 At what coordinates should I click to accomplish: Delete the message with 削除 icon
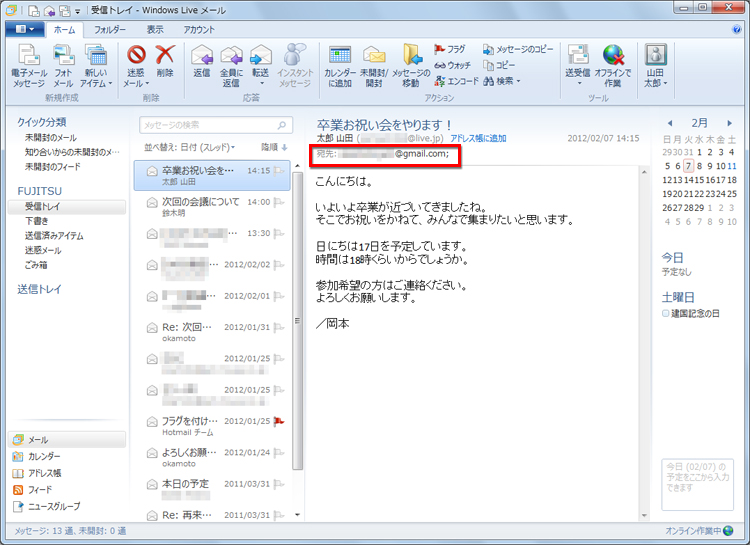[165, 61]
